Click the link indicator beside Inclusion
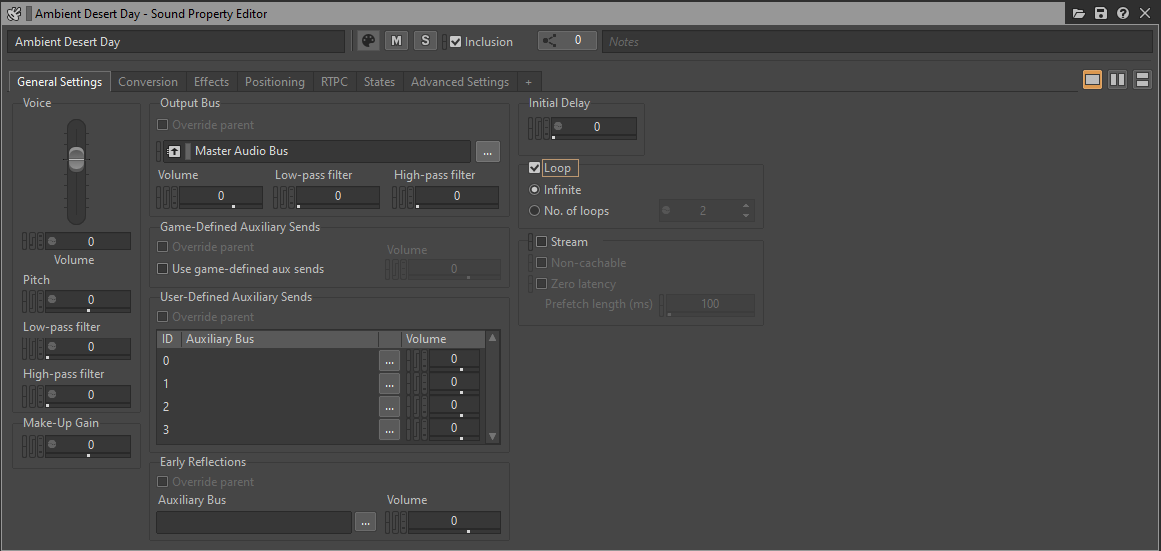 (x=444, y=41)
